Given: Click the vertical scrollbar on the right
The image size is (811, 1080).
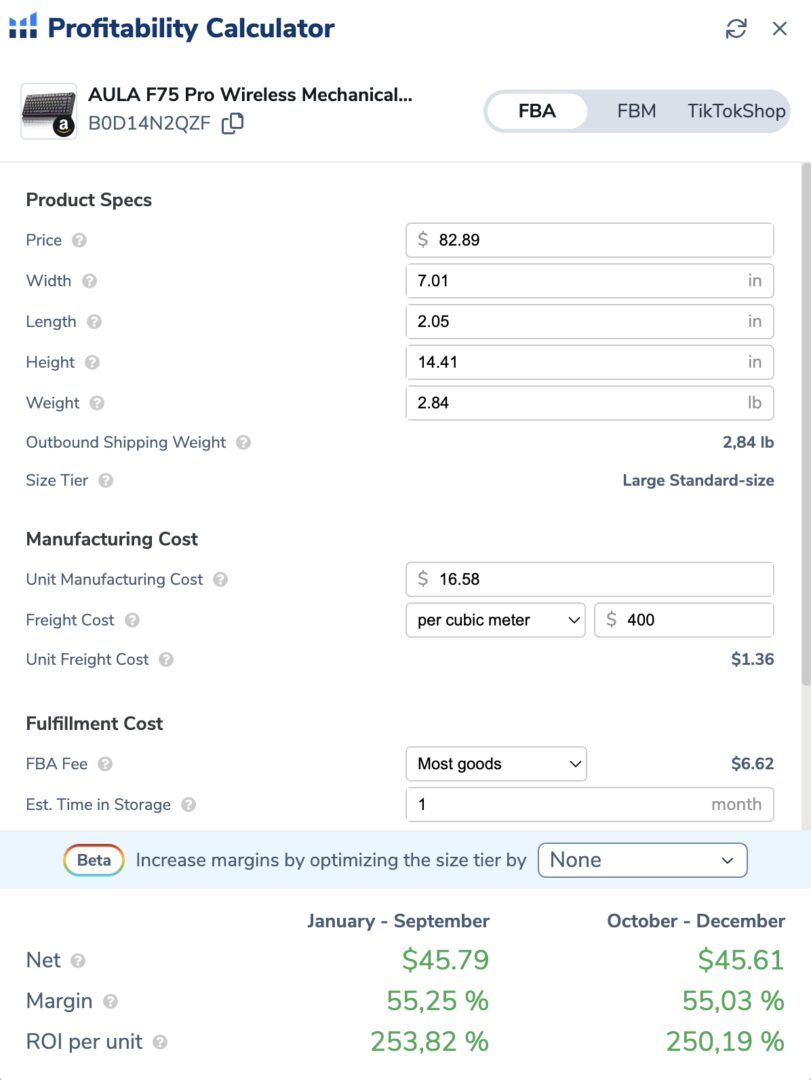Looking at the screenshot, I should click(x=805, y=430).
